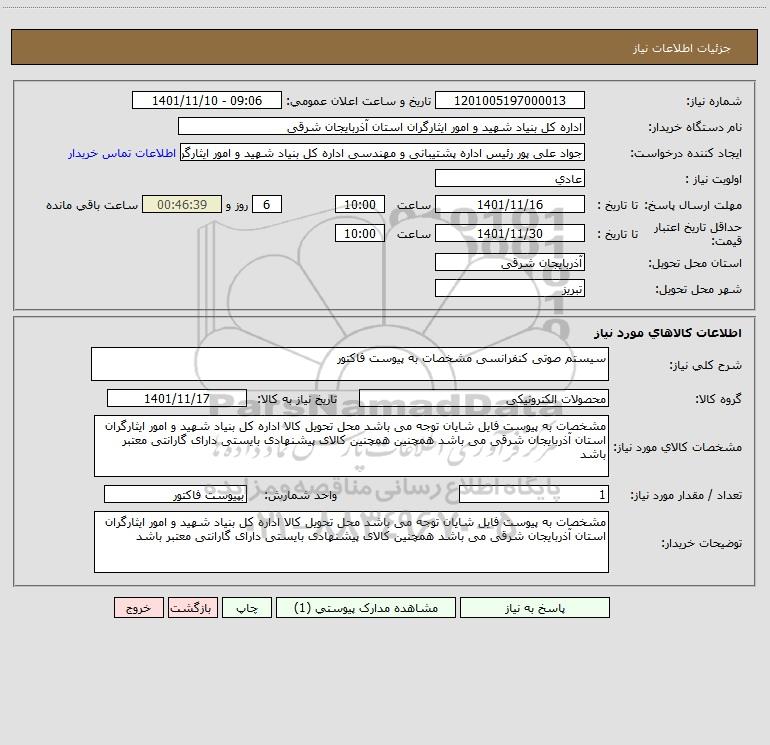Select the شماره نیاز field 1201005197000013

(510, 101)
